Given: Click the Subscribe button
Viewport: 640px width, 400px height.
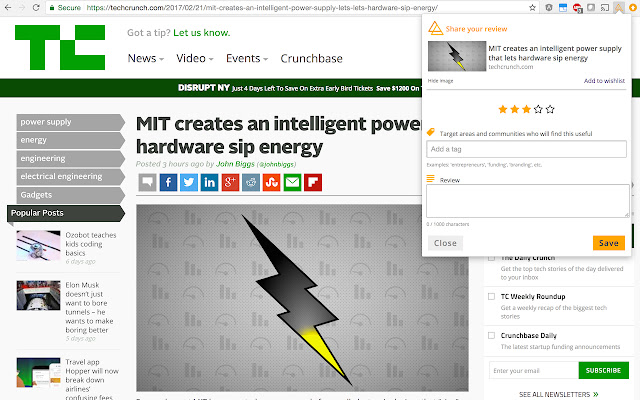Looking at the screenshot, I should click(603, 371).
